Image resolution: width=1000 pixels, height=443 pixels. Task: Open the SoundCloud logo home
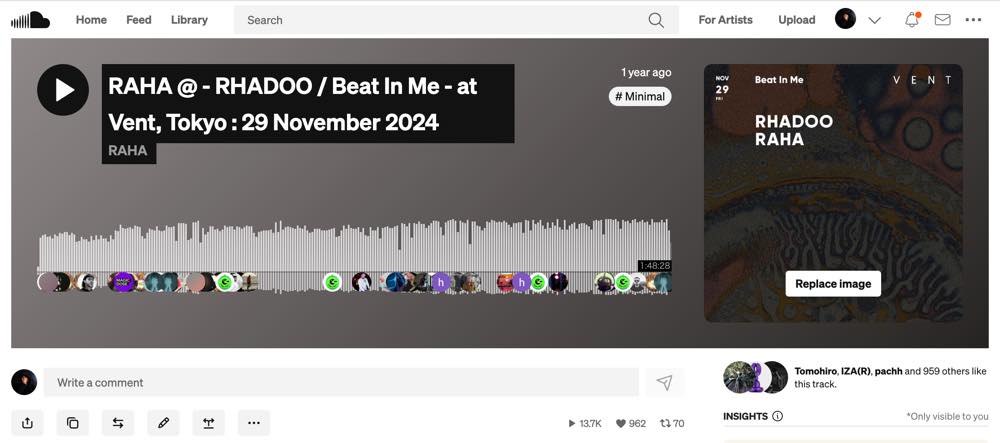click(30, 20)
